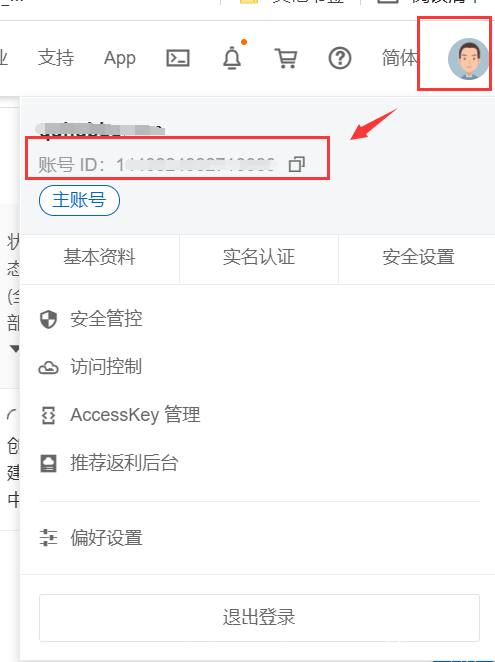
Task: Click the cloud icon beside 访问控制
Action: (48, 368)
